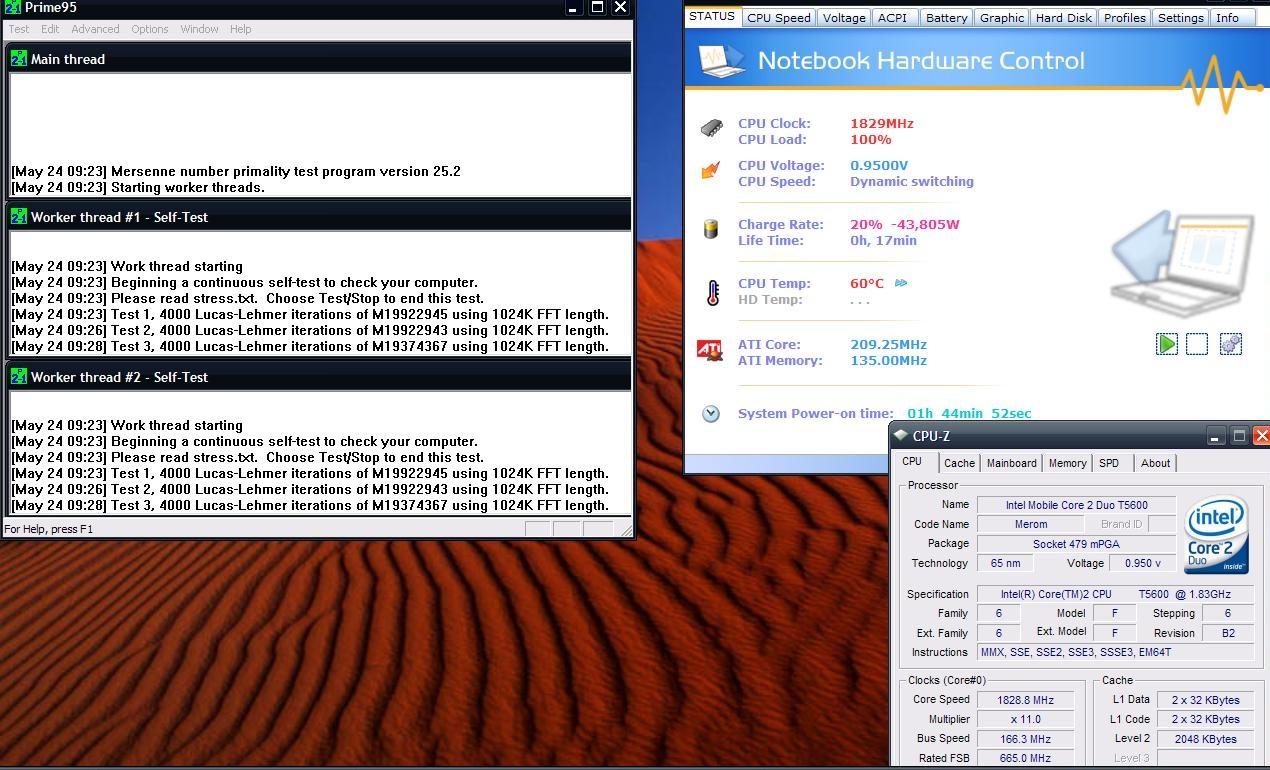
Task: Switch to the Profiles tab
Action: coord(1125,18)
